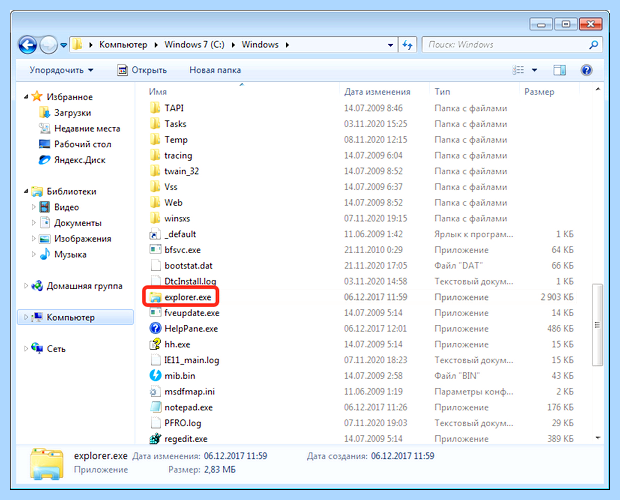Click the Открыть toolbar button
Viewport: 620px width, 500px height.
(x=142, y=70)
